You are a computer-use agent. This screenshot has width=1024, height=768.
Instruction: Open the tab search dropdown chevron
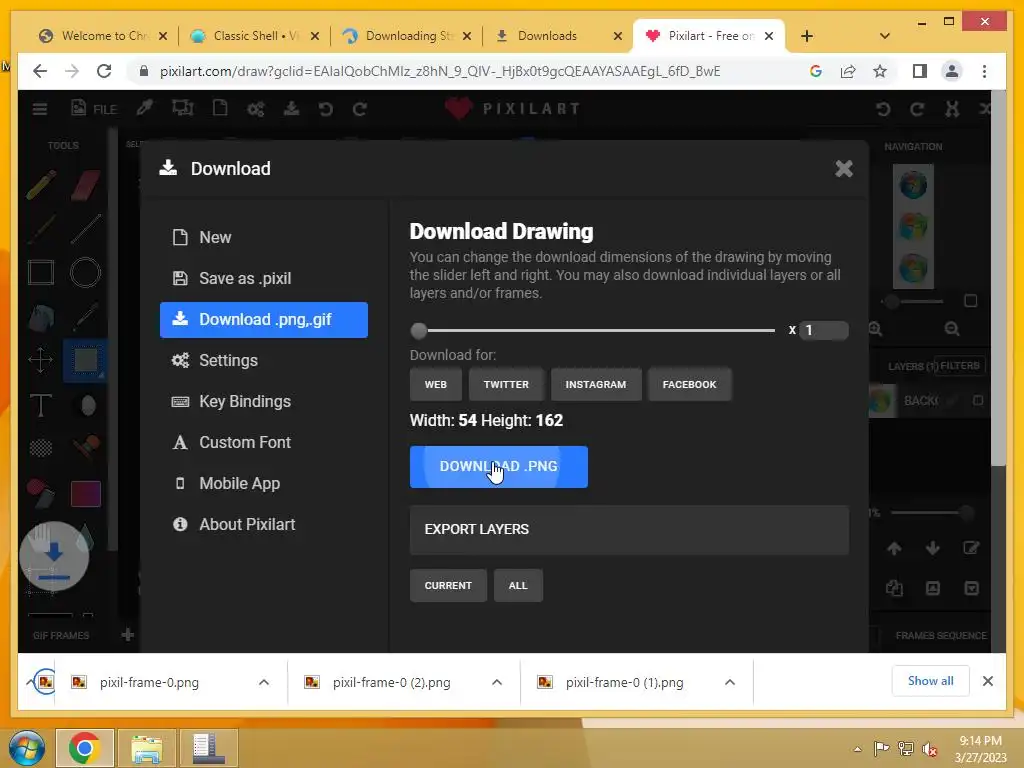click(885, 36)
